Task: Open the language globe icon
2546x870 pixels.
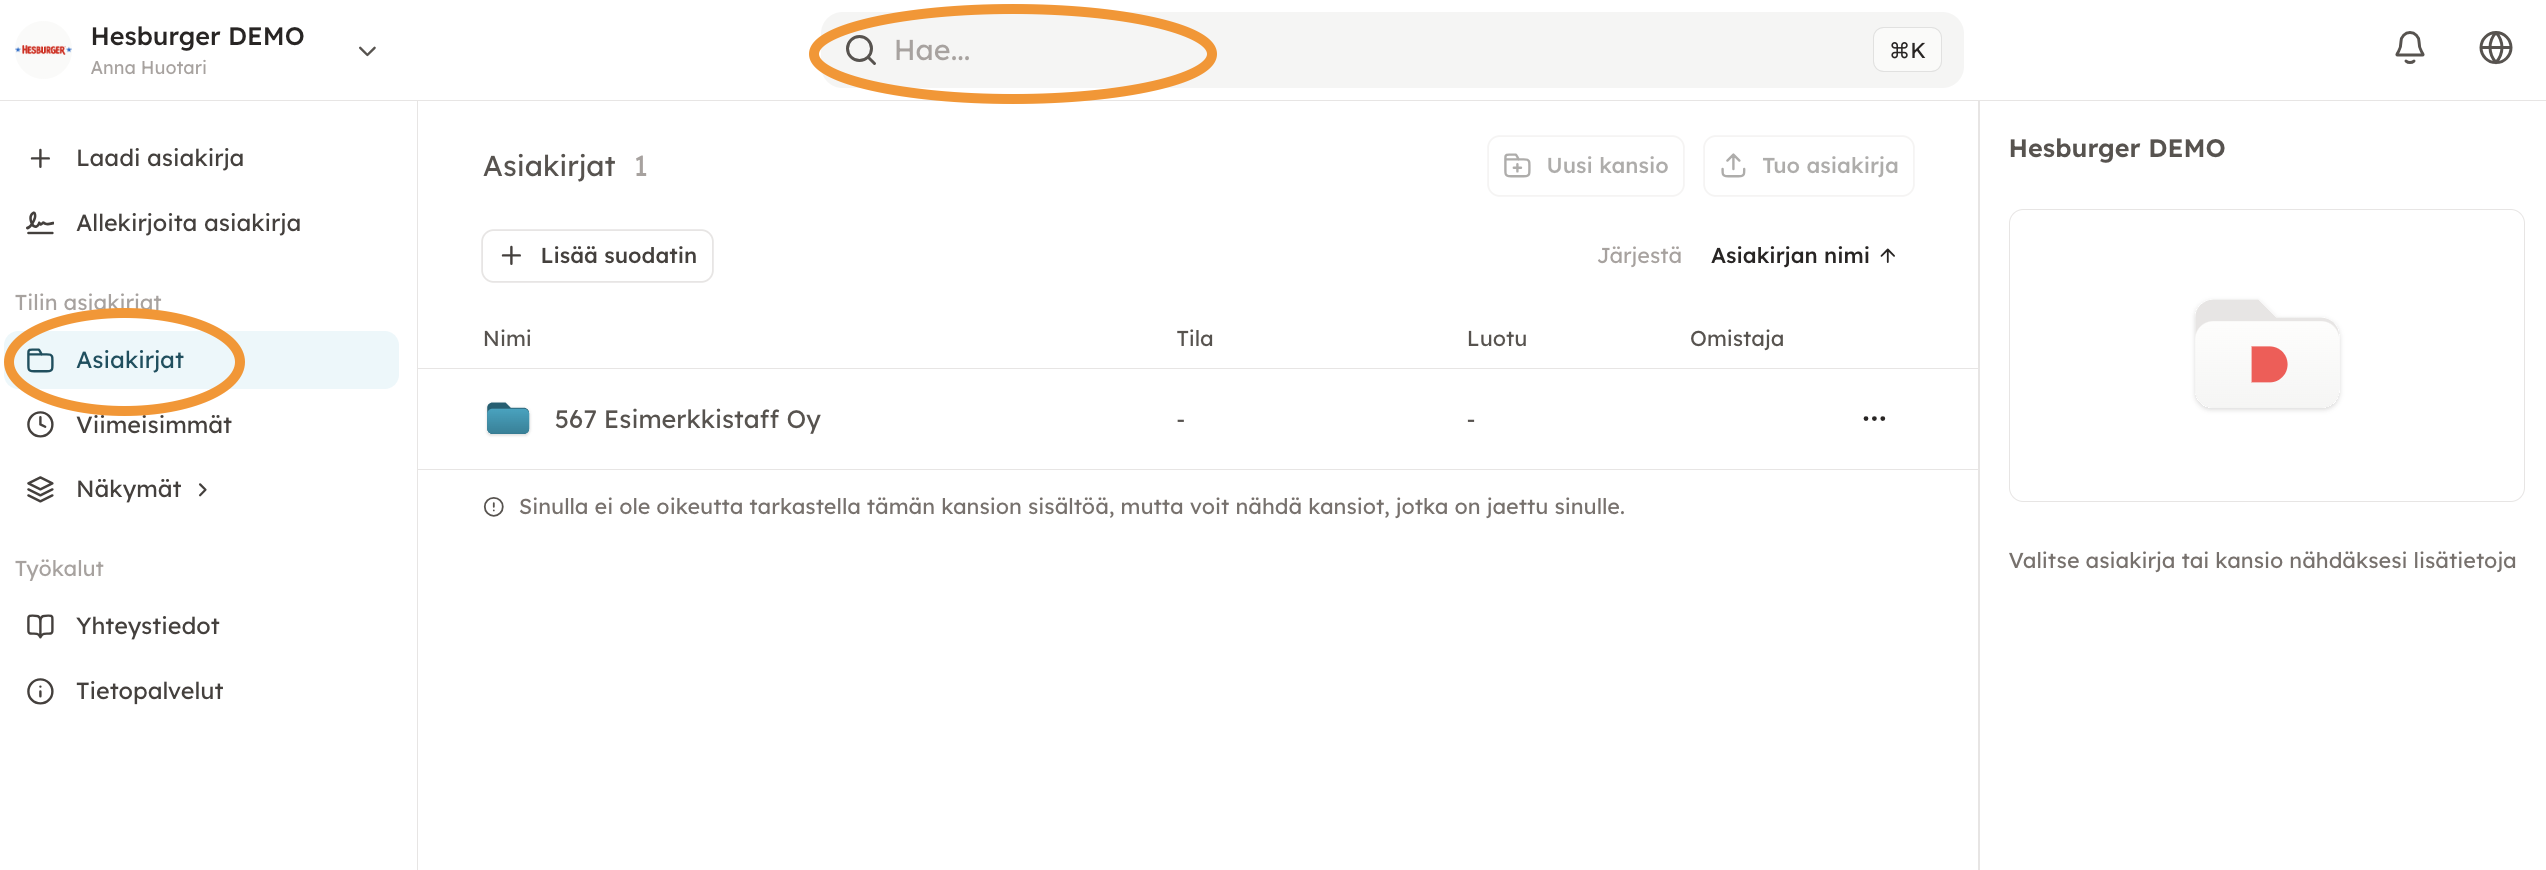Action: point(2495,48)
